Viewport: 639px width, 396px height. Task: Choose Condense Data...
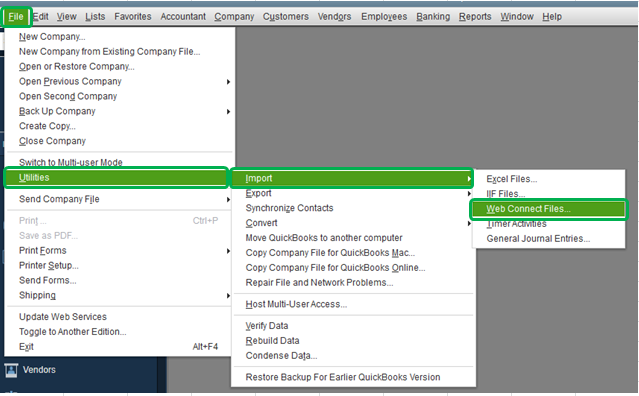(353, 356)
